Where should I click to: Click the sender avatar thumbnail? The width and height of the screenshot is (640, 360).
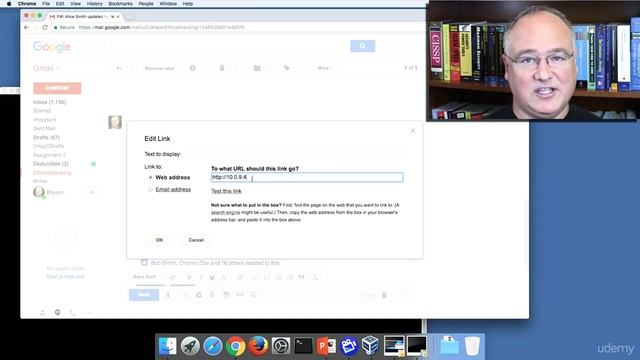(115, 122)
